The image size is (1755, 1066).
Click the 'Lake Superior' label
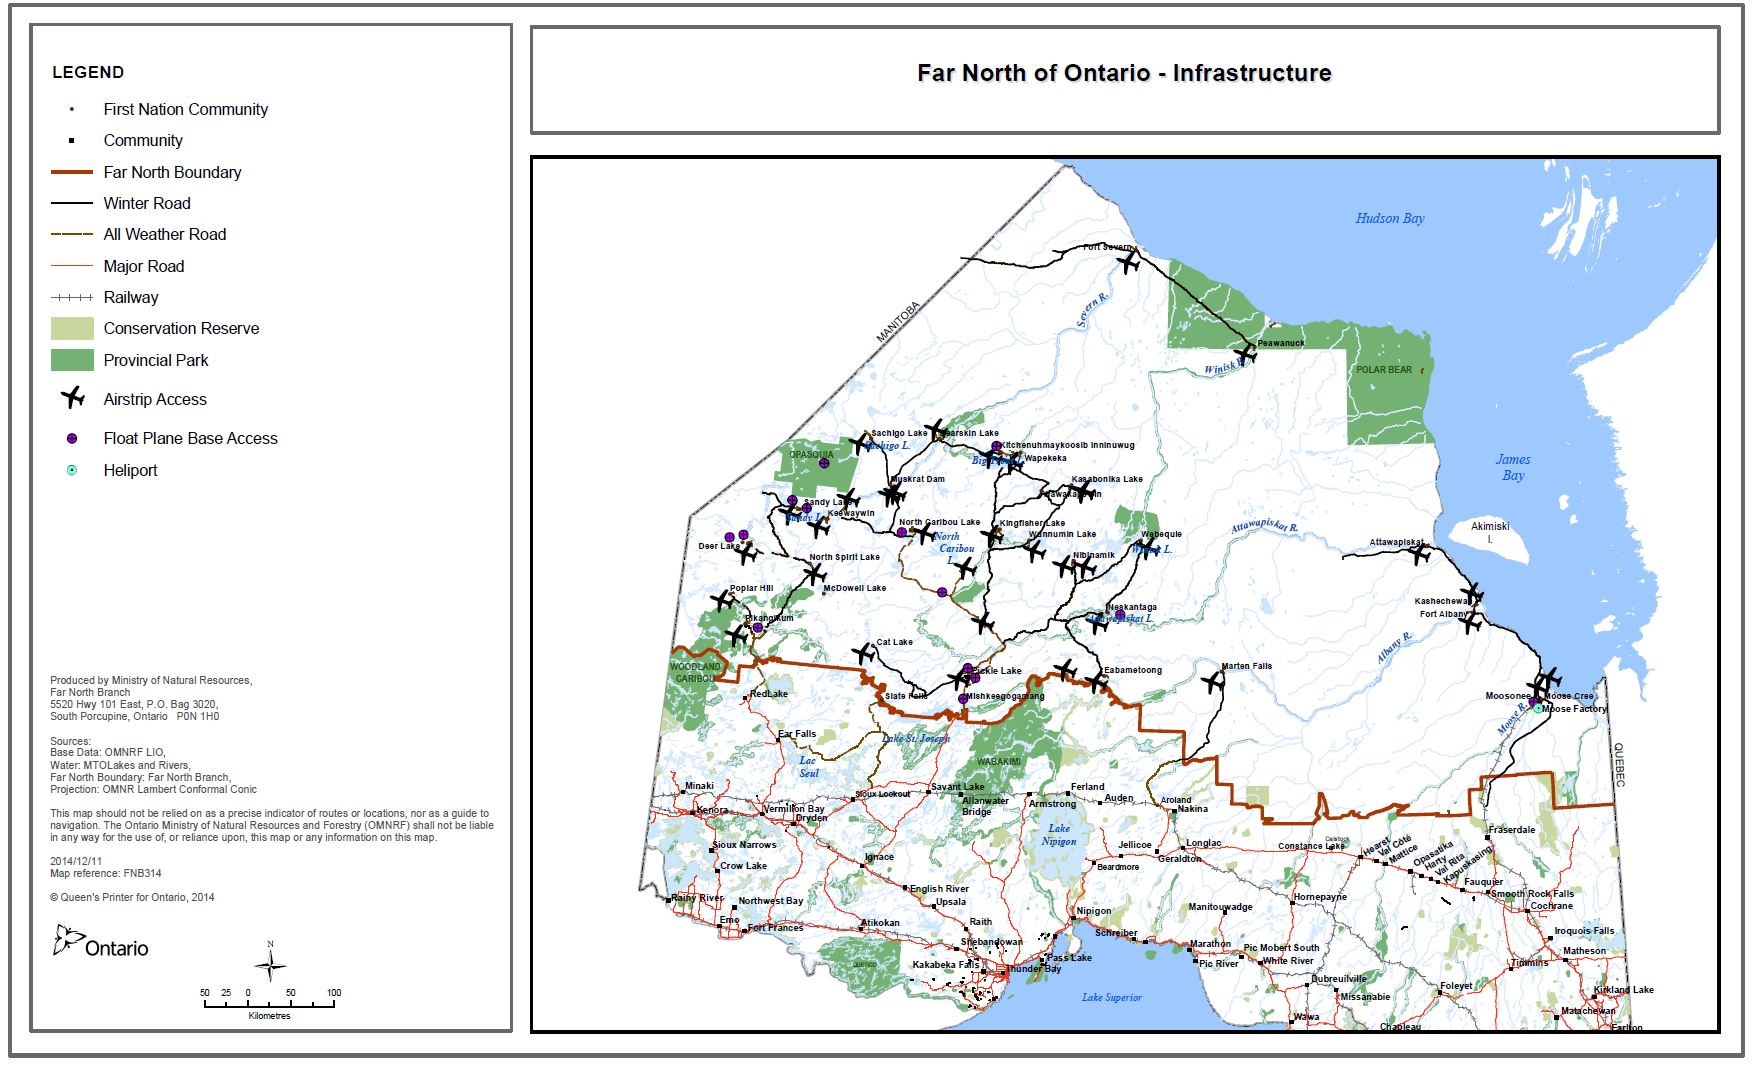pyautogui.click(x=1111, y=997)
